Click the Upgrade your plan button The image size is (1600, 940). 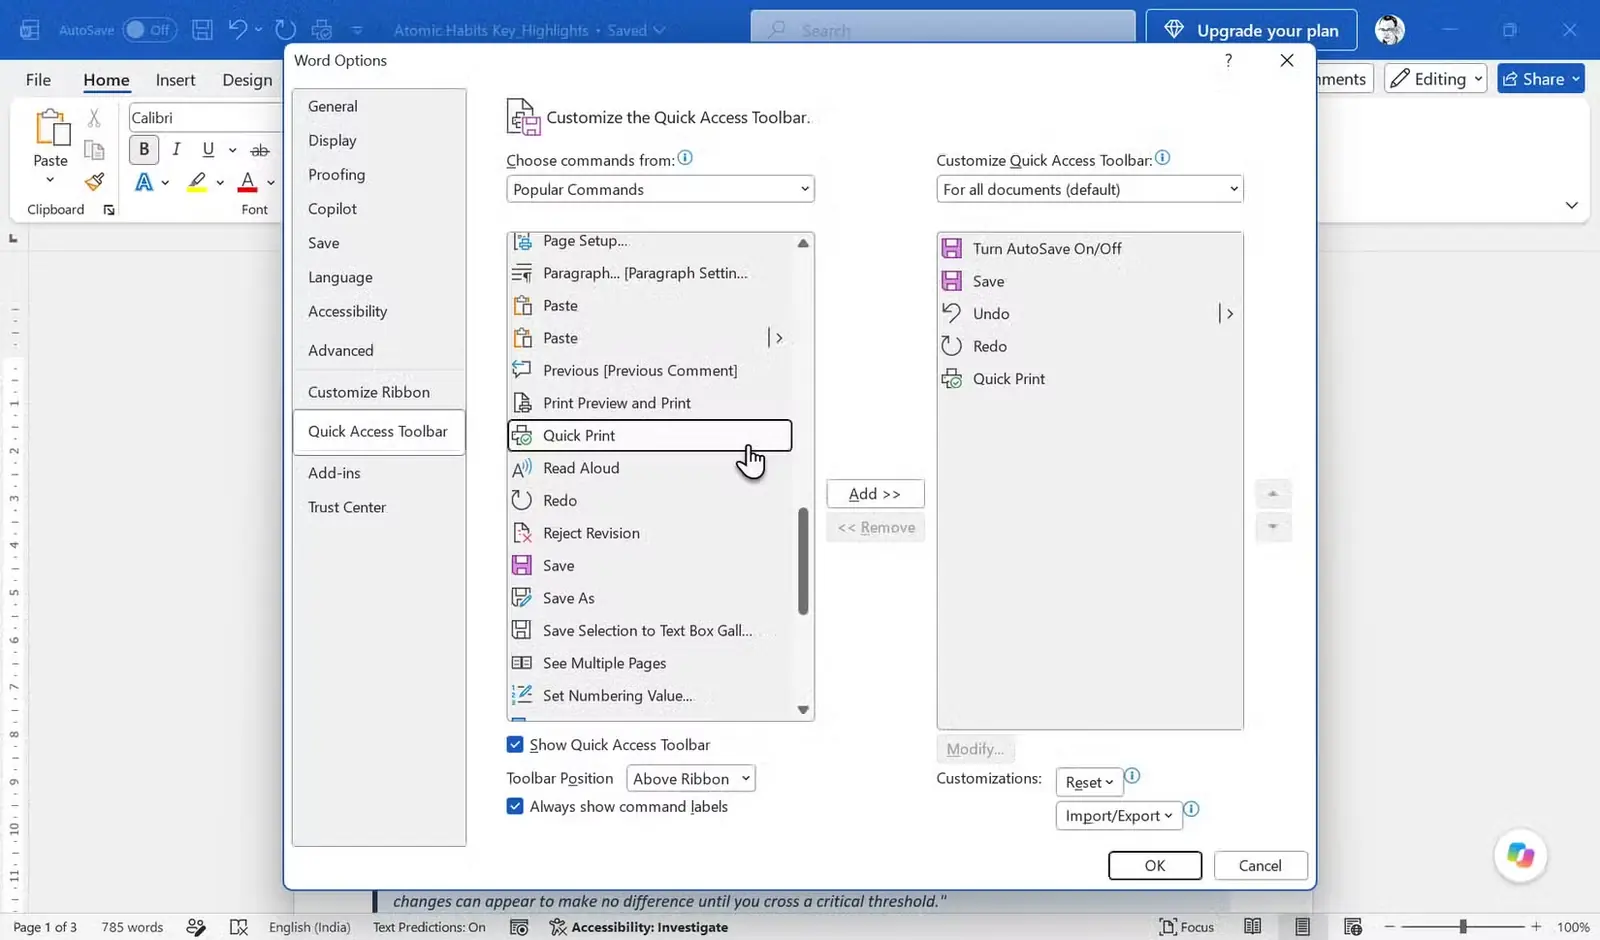pos(1251,30)
